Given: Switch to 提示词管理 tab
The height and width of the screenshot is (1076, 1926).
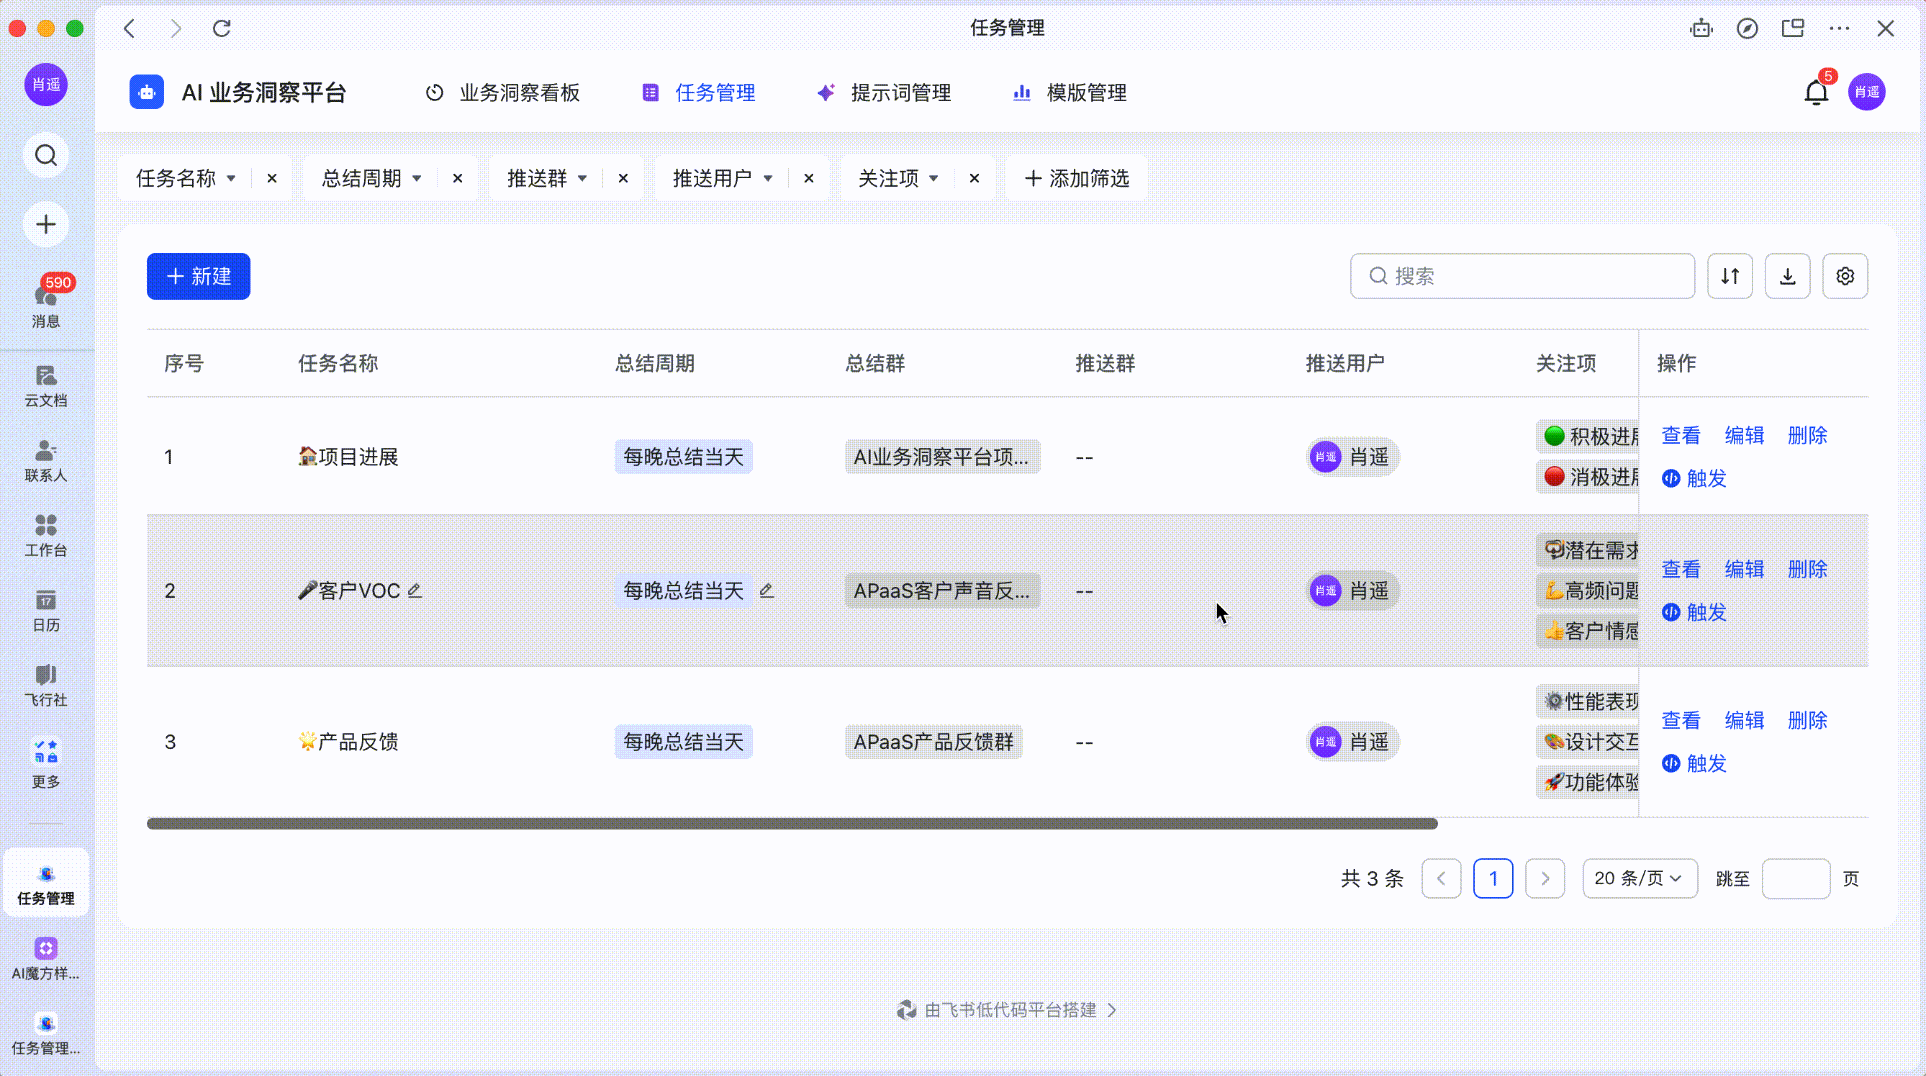Looking at the screenshot, I should 884,93.
